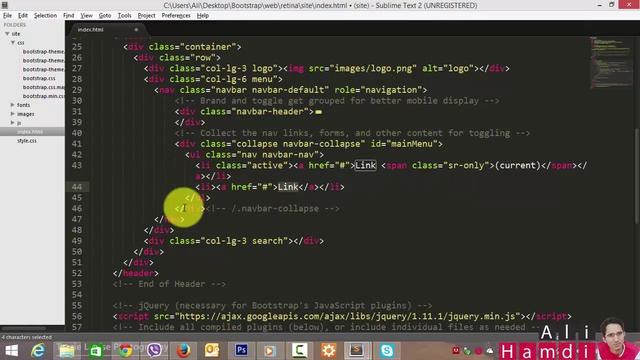Click line number 44 in the gutter
Image resolution: width=640 pixels, height=360 pixels.
coord(77,187)
